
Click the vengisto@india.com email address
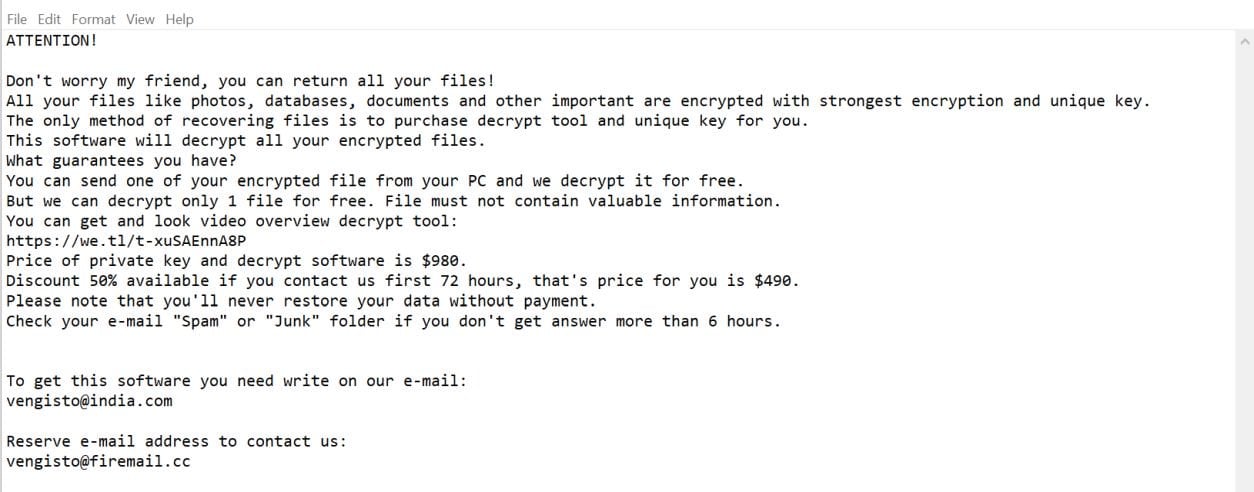(89, 401)
